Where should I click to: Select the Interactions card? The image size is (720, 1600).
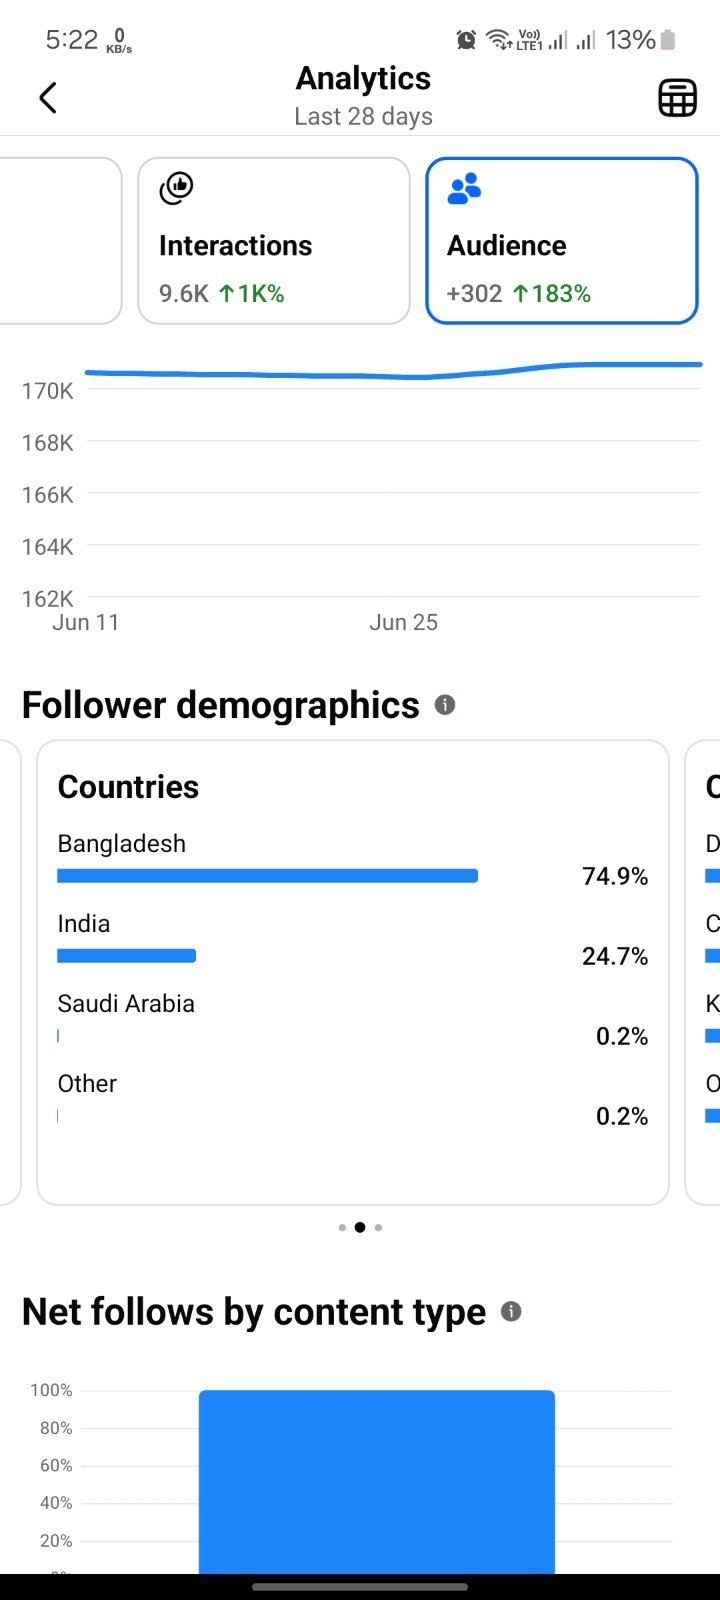click(274, 241)
